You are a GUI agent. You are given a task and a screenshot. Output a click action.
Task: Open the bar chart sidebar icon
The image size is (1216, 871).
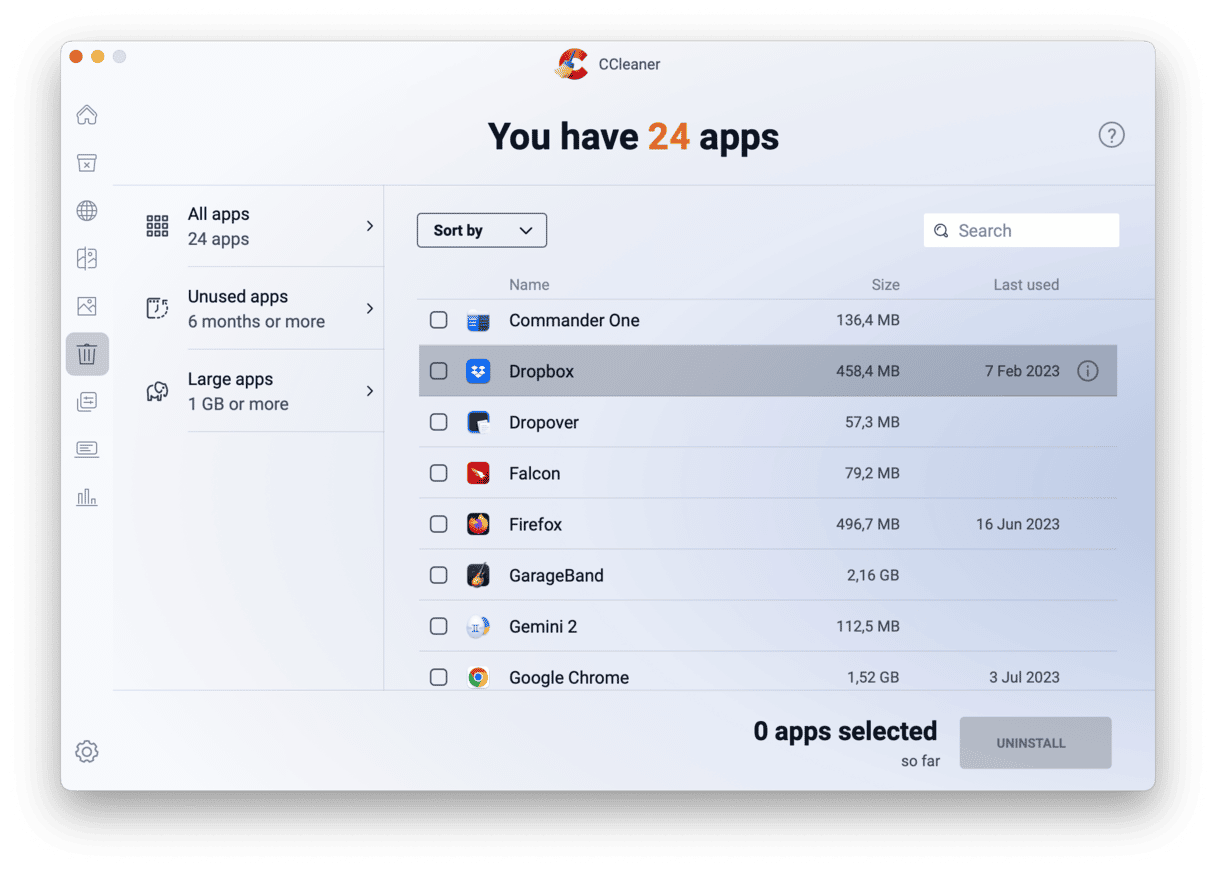[87, 497]
